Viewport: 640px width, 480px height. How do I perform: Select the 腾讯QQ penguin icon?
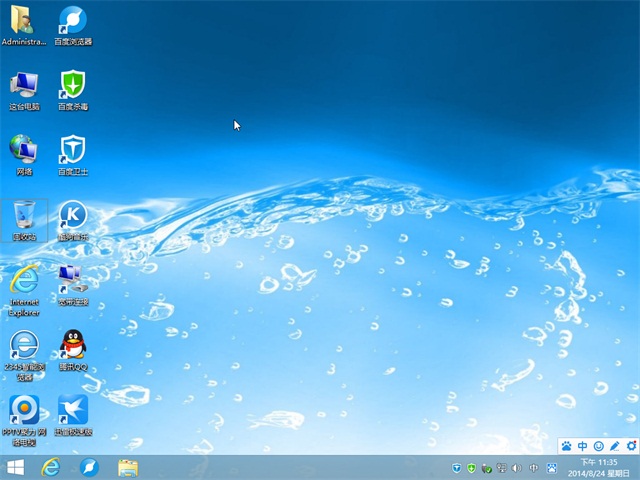pyautogui.click(x=72, y=345)
